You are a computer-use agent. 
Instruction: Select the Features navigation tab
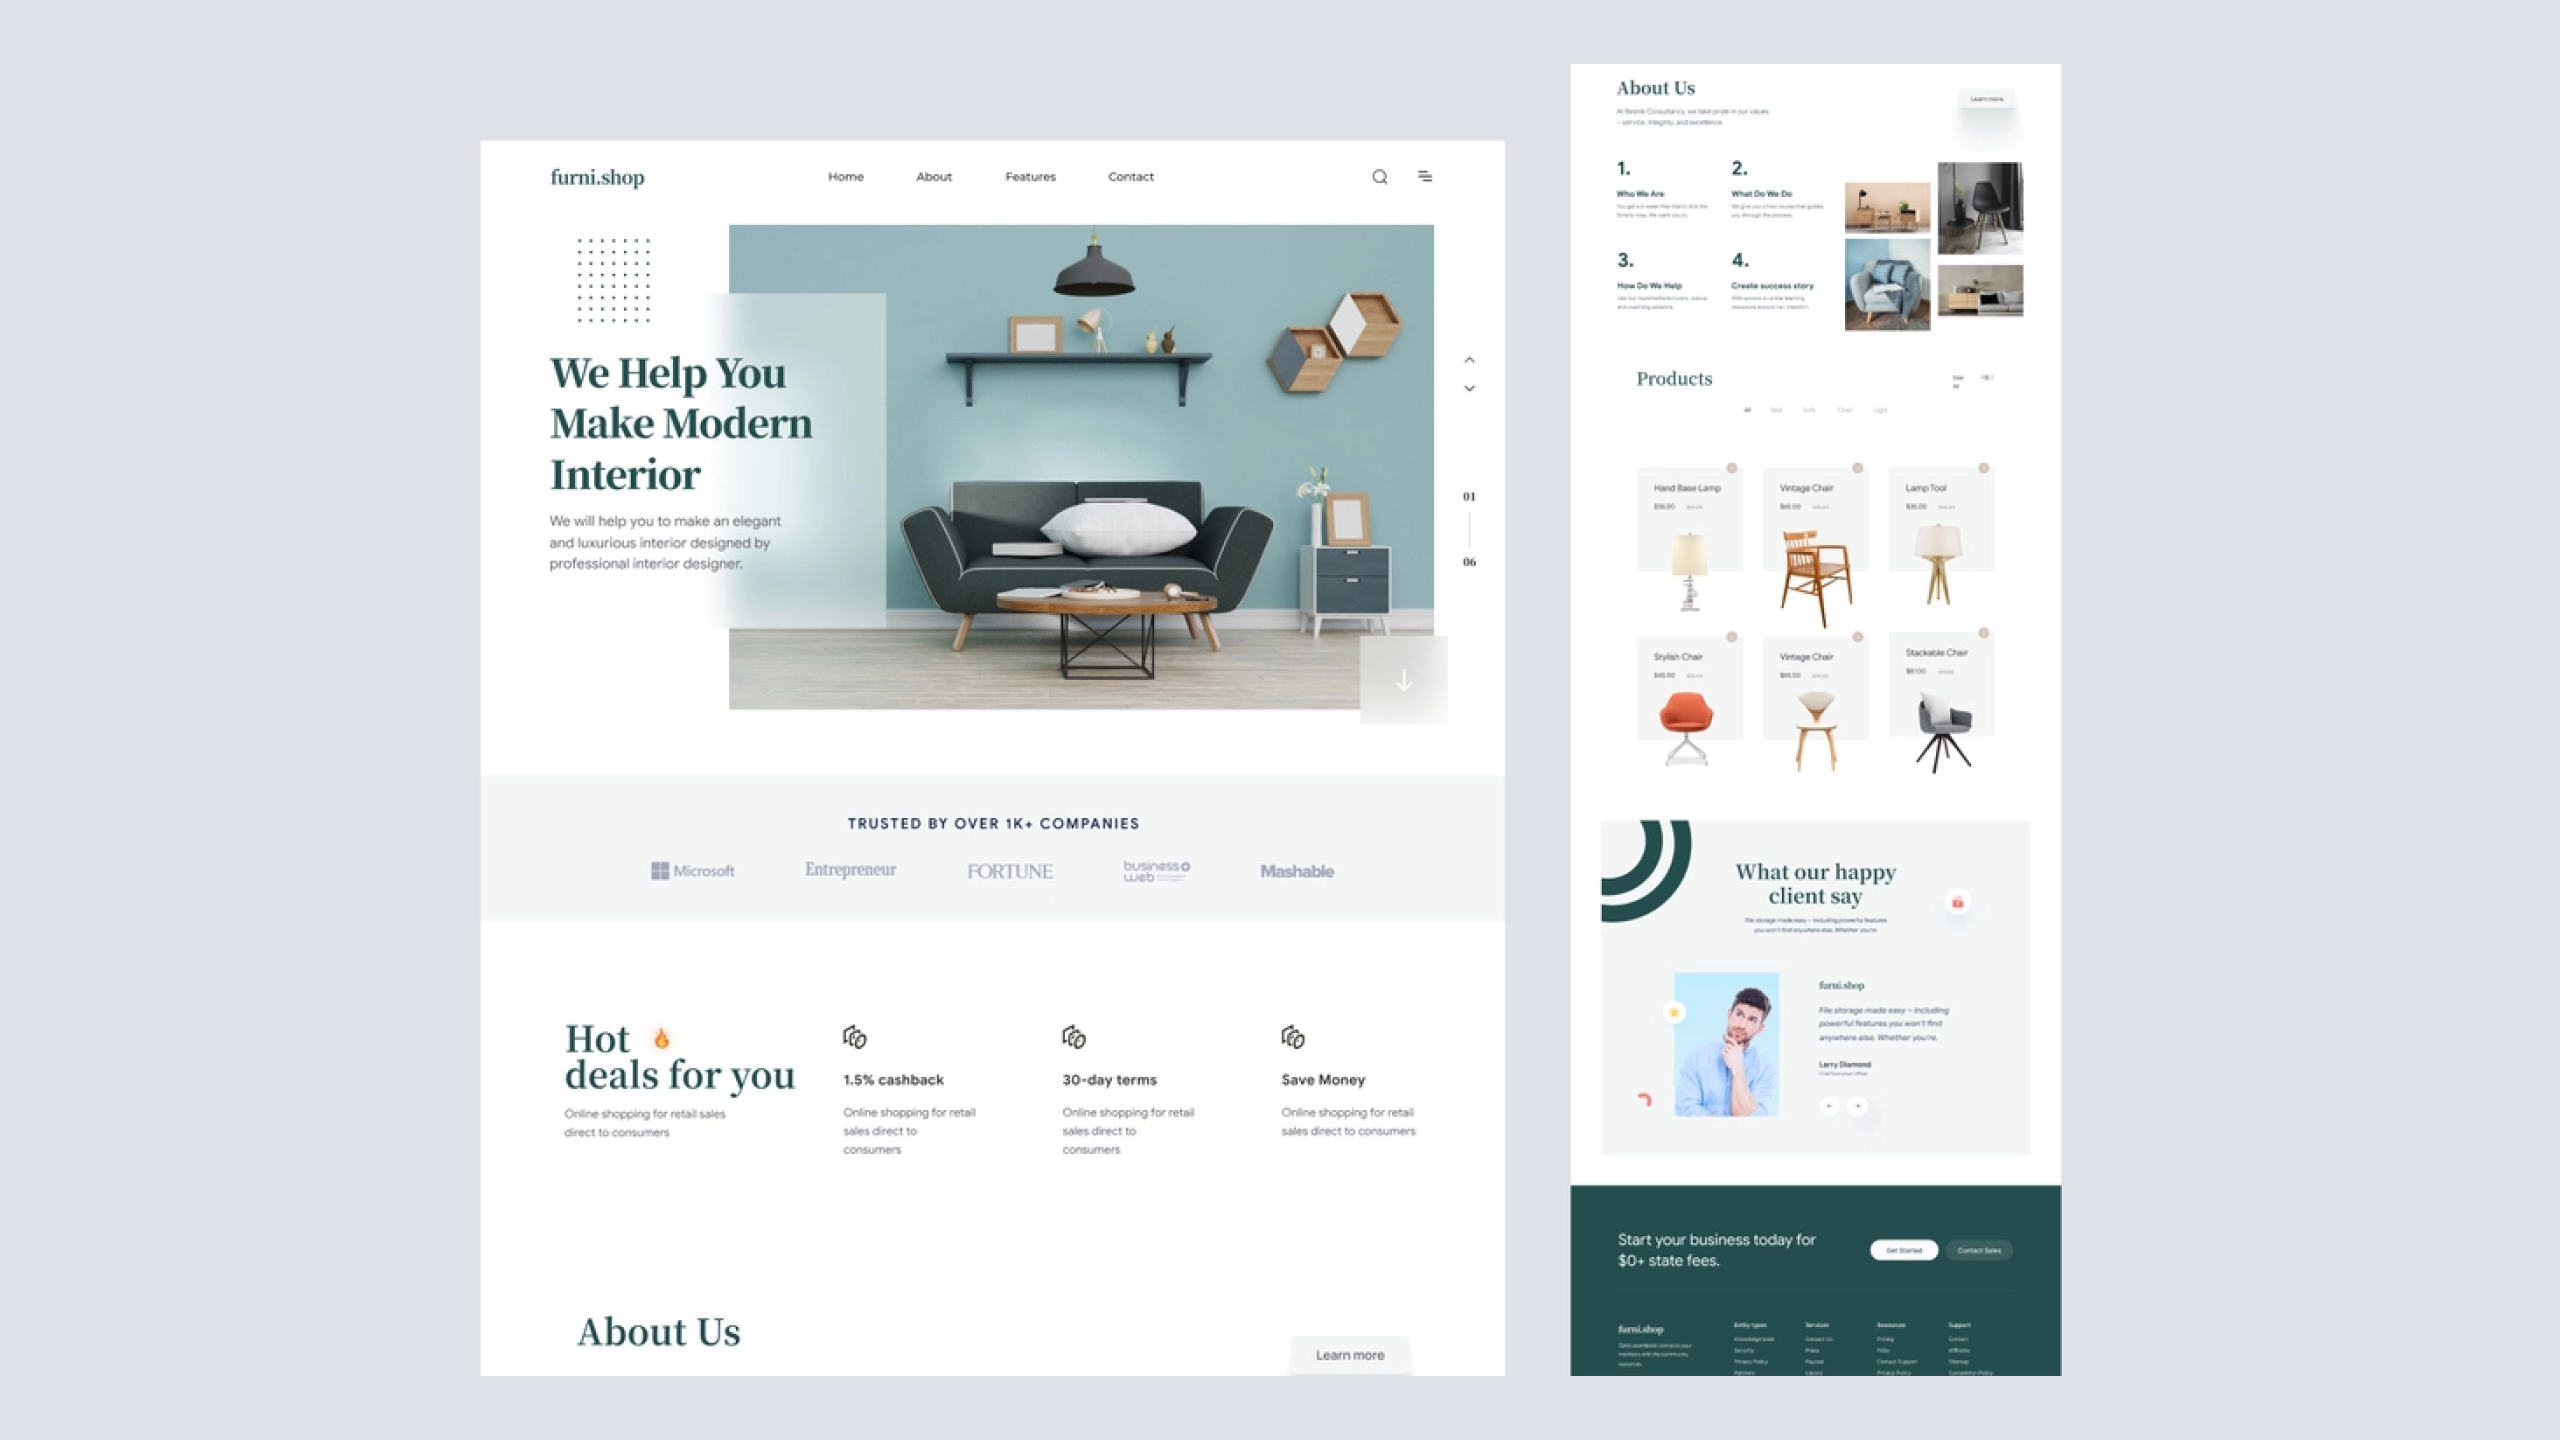(x=1029, y=176)
